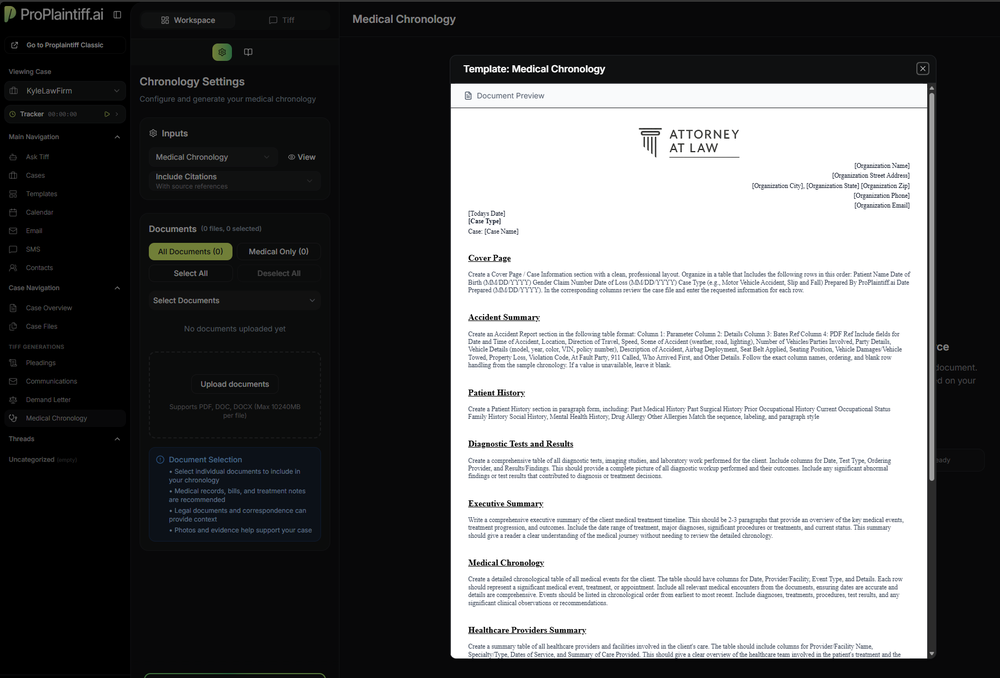Click the open book icon

pos(248,52)
